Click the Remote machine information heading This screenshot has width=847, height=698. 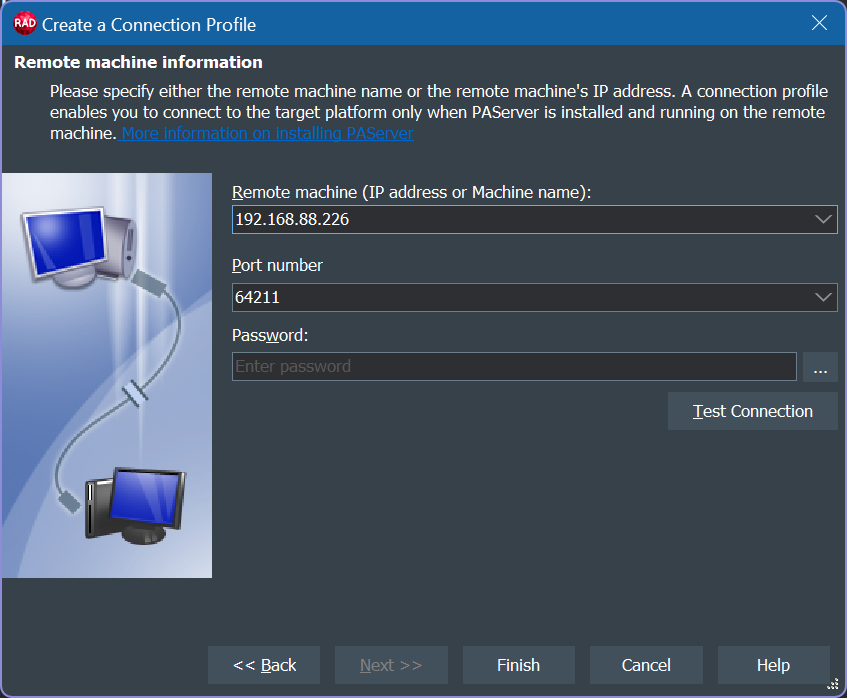[x=138, y=62]
